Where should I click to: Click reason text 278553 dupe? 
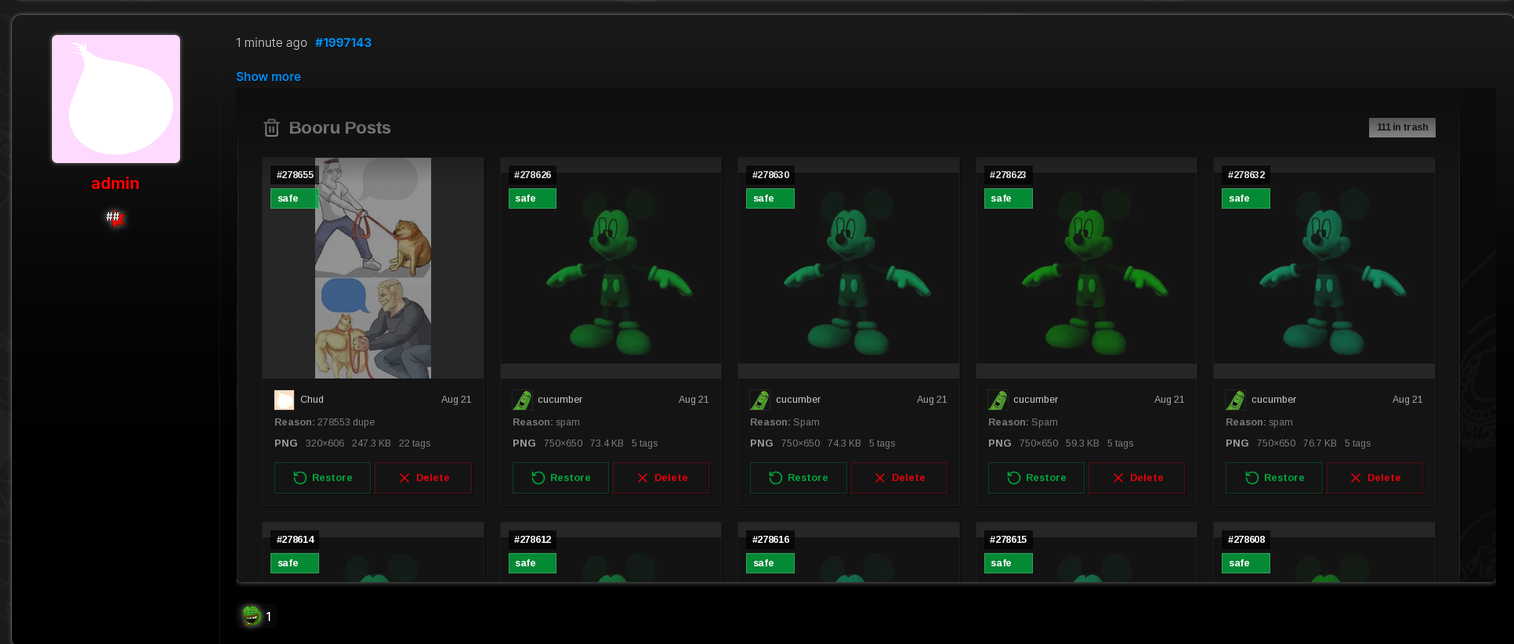pyautogui.click(x=346, y=422)
